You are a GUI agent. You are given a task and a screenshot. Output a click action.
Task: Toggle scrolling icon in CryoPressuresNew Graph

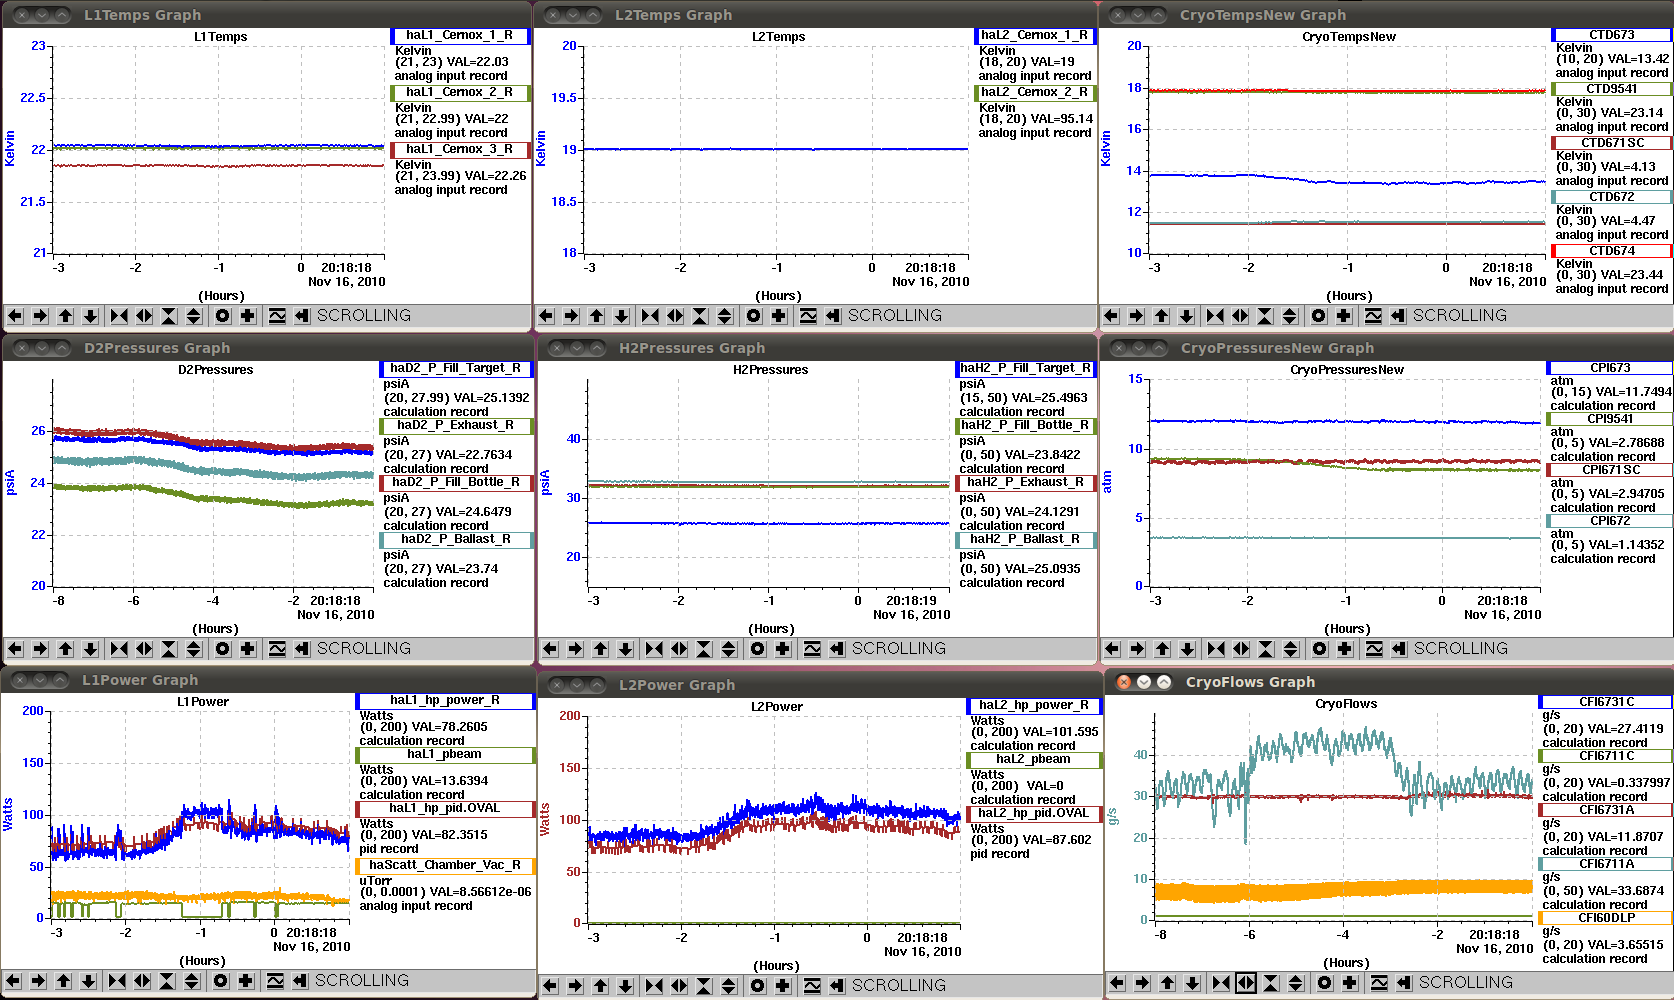pos(1399,649)
